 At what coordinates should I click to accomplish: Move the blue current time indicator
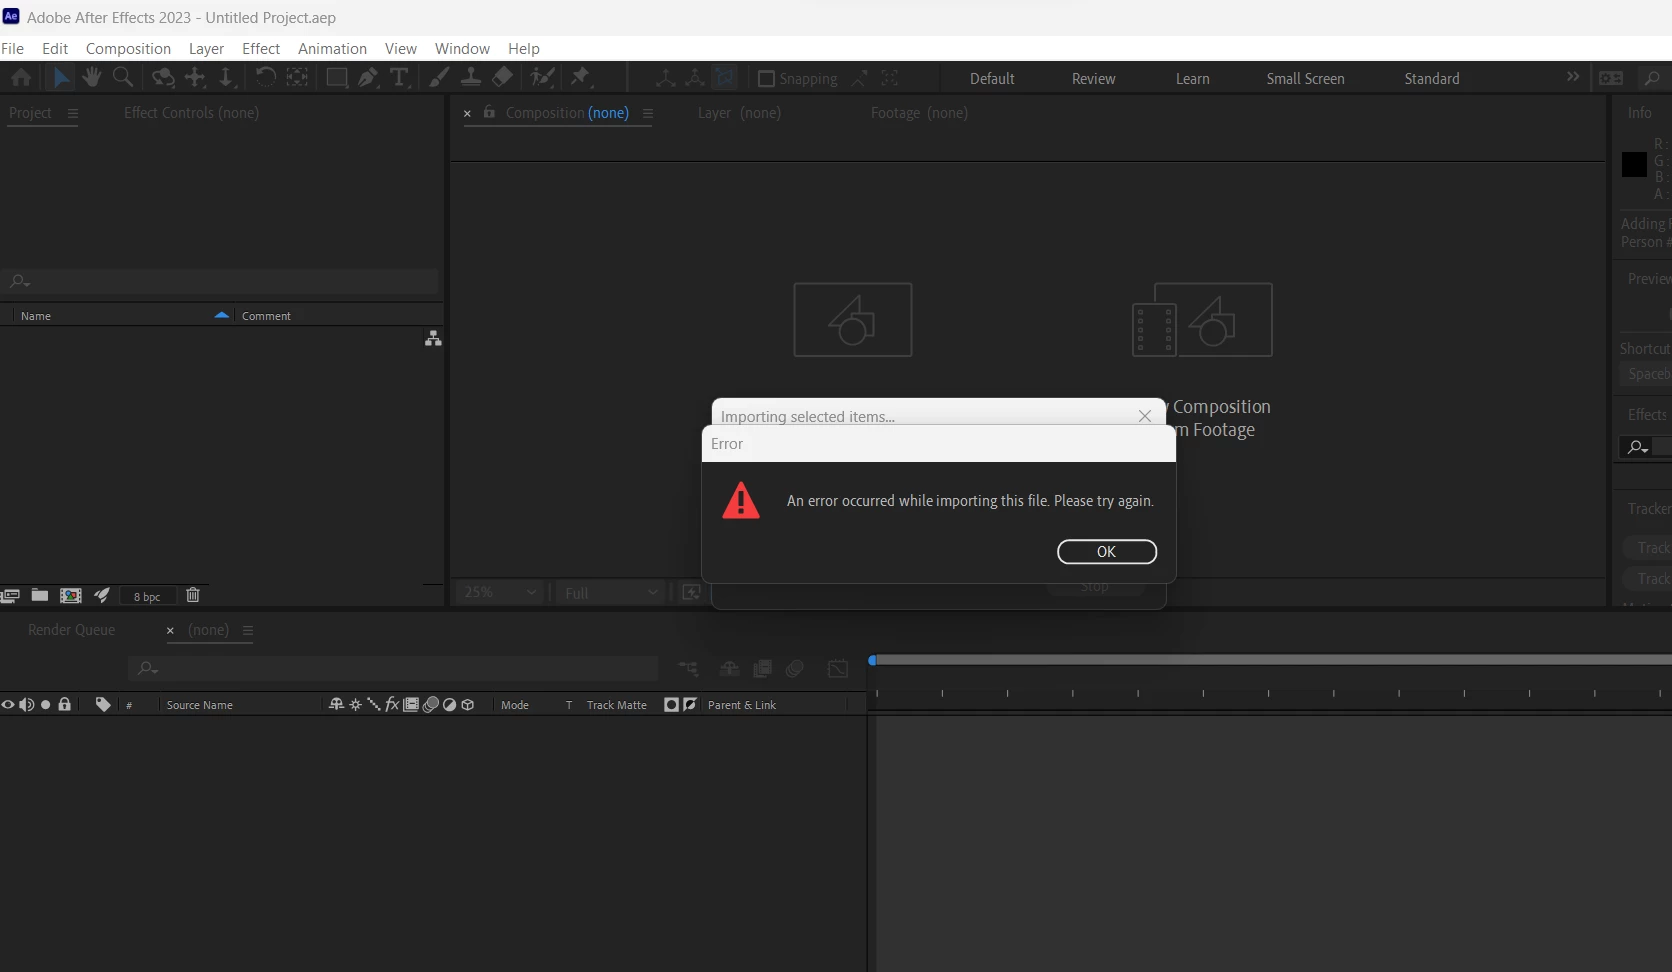pyautogui.click(x=873, y=661)
